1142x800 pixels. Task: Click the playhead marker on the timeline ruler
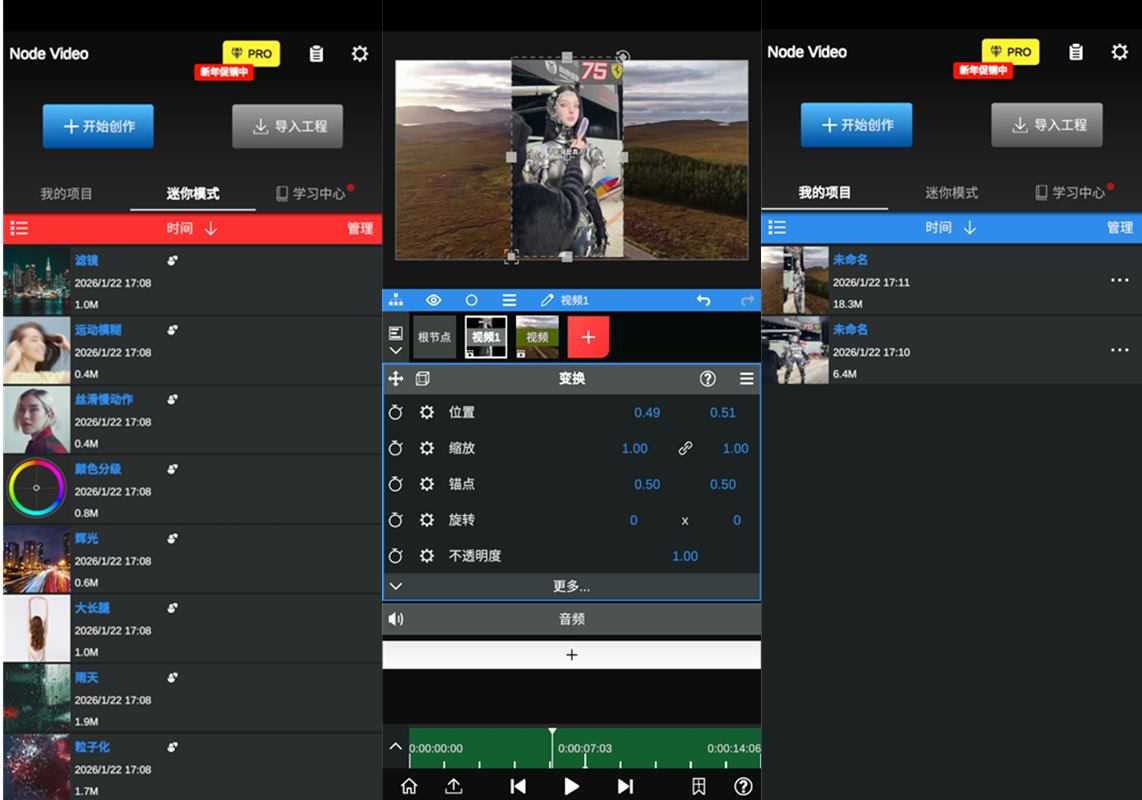553,733
